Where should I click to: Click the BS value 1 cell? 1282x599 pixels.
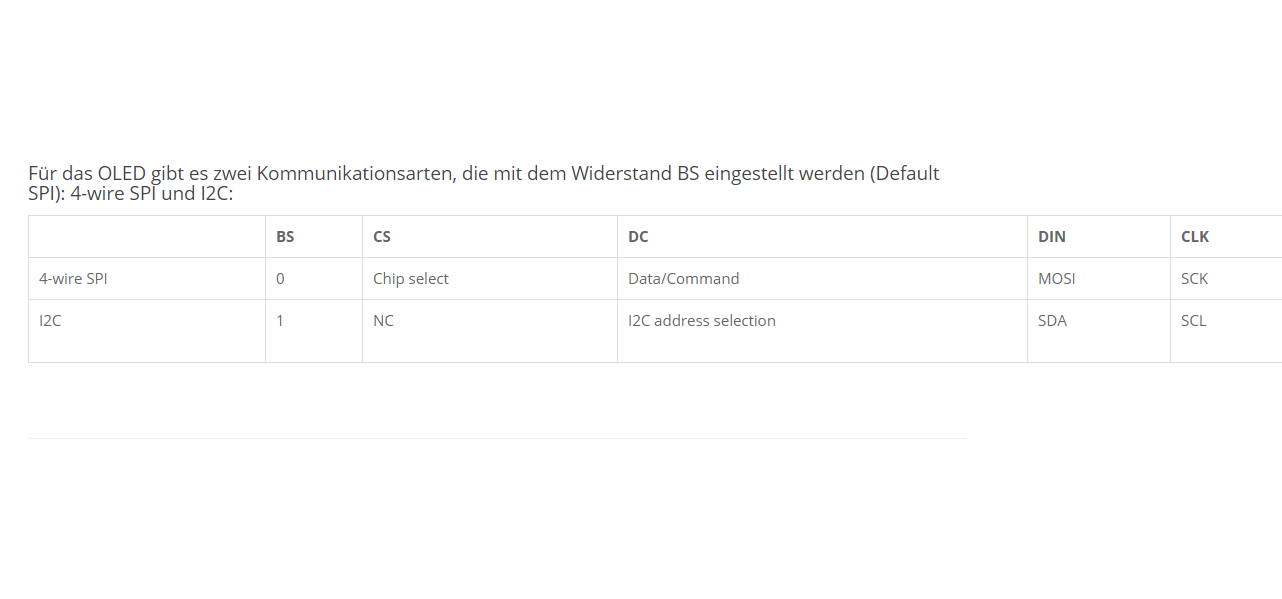[x=281, y=321]
